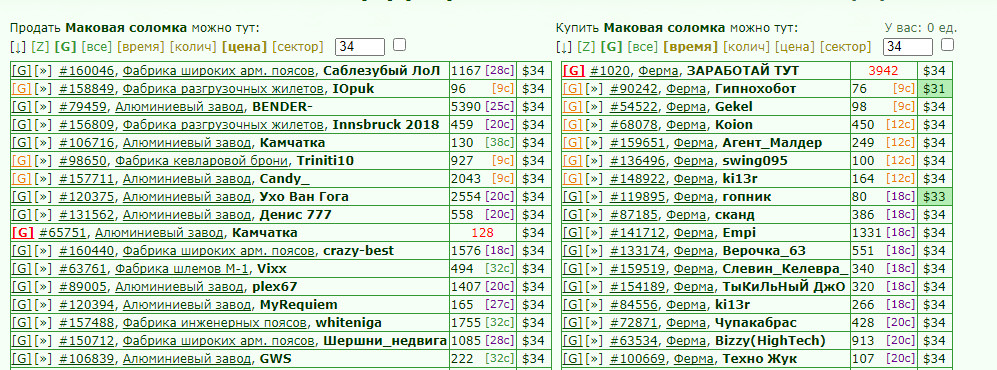Click the [G] marker in the Саблезубый ЛоЛ row

coord(22,71)
